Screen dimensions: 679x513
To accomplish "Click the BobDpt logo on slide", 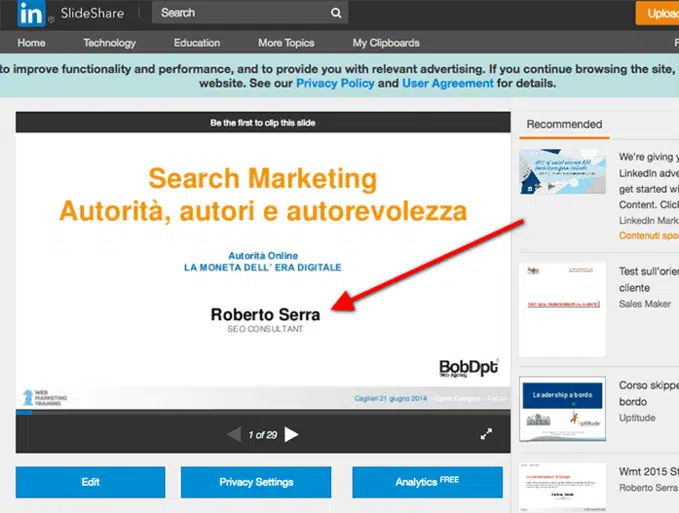I will pyautogui.click(x=469, y=368).
